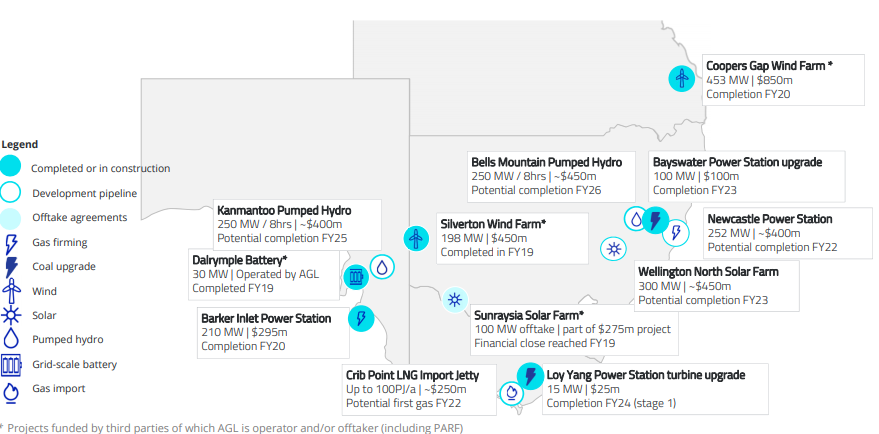Screen dimensions: 879x434
Task: Click "Potential completion FY26" text
Action: 536,190
